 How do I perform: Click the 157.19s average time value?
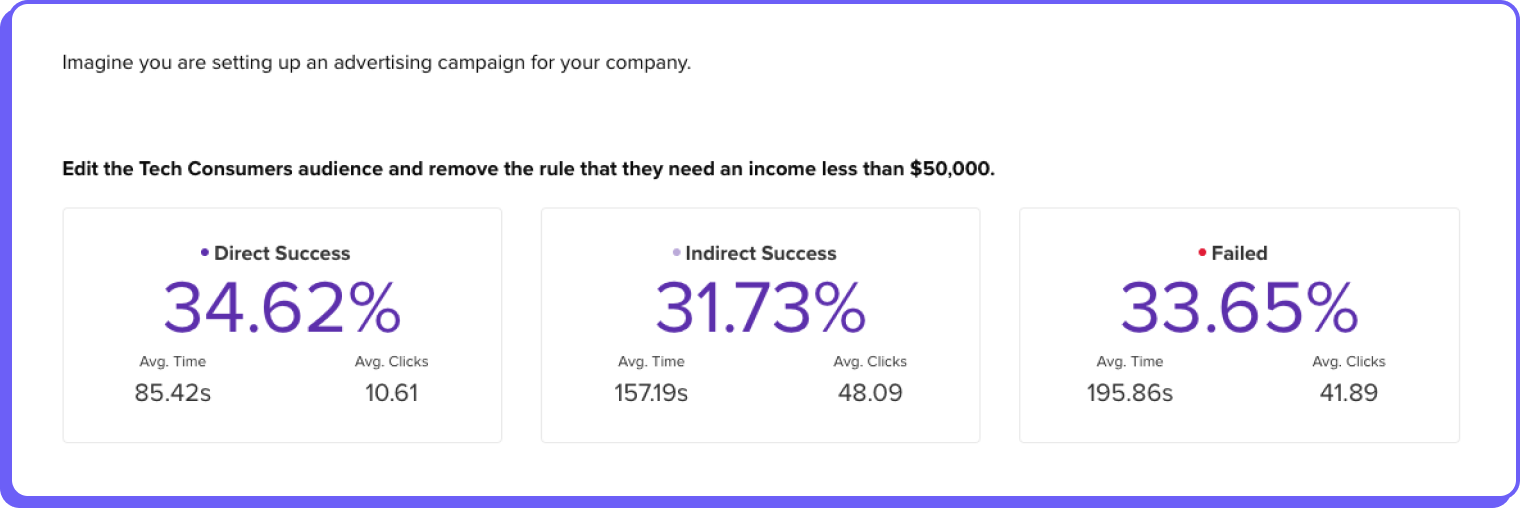(x=651, y=393)
